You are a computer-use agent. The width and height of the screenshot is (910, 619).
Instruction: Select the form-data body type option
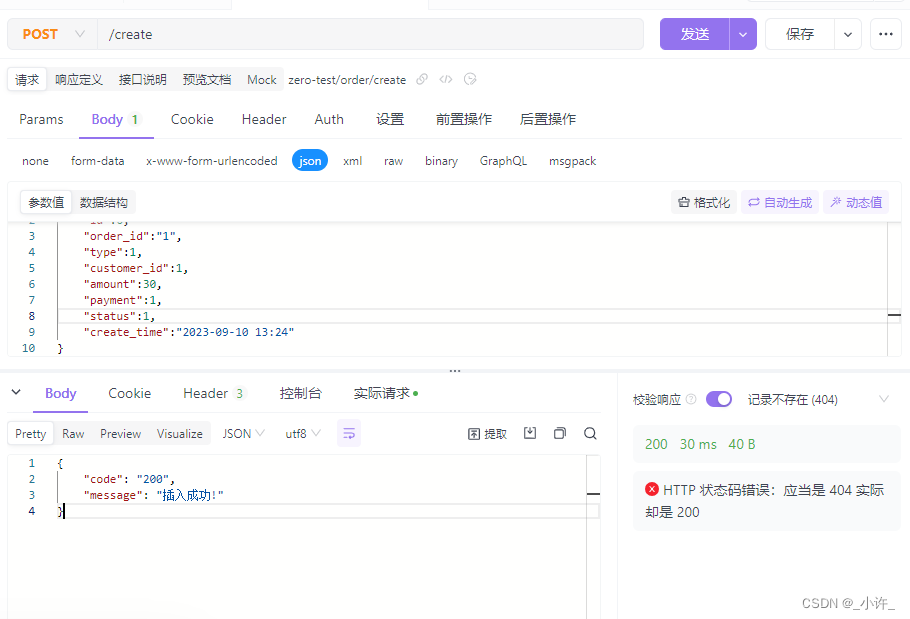pyautogui.click(x=97, y=160)
